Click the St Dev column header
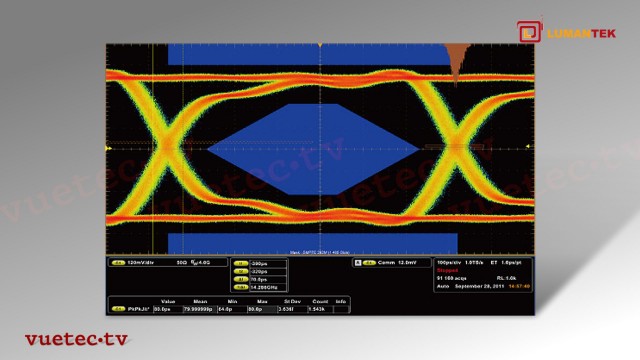640x360 pixels. click(292, 302)
